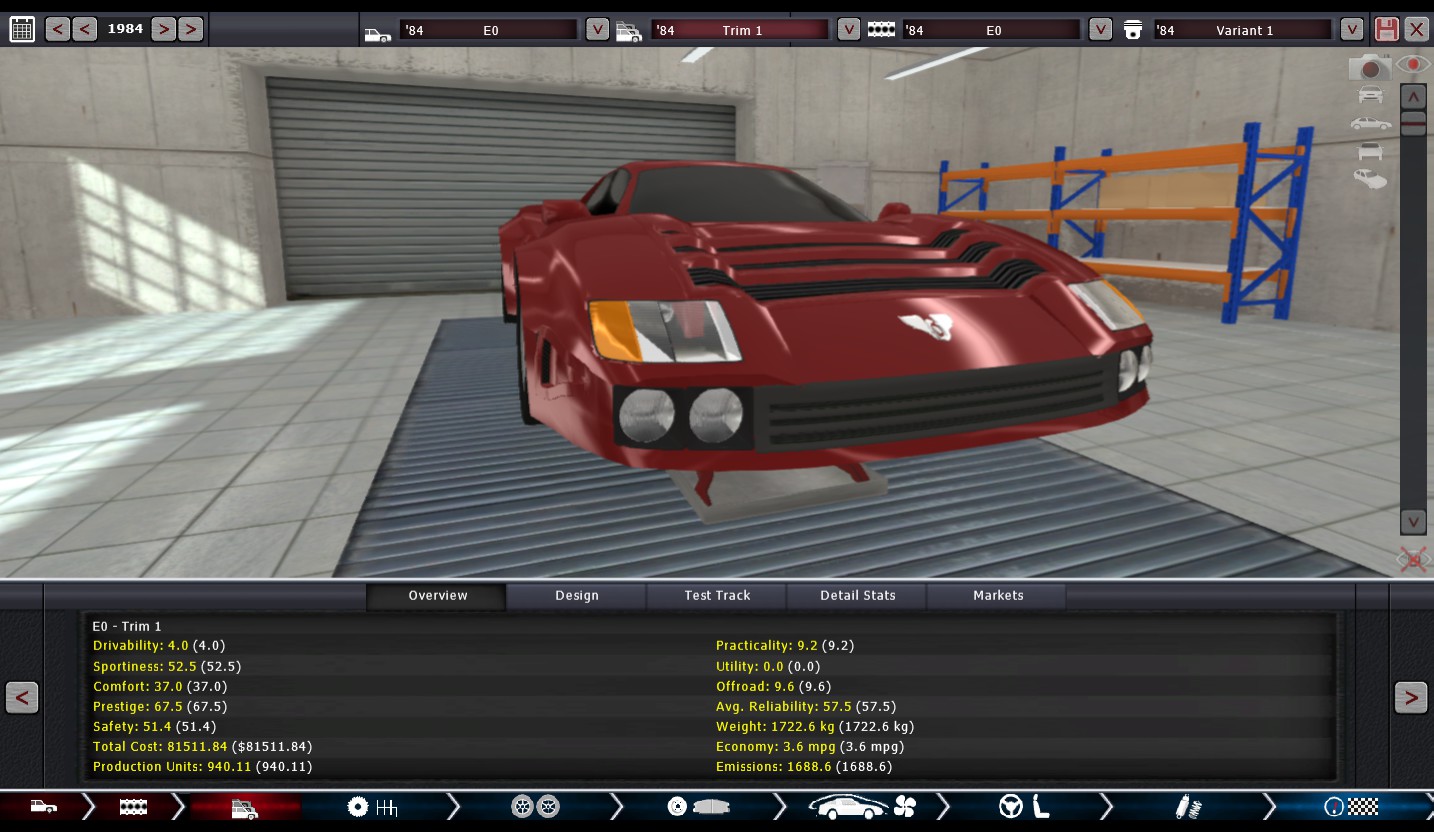Click the Utility: 0.0 stat
The image size is (1434, 832).
tap(768, 666)
